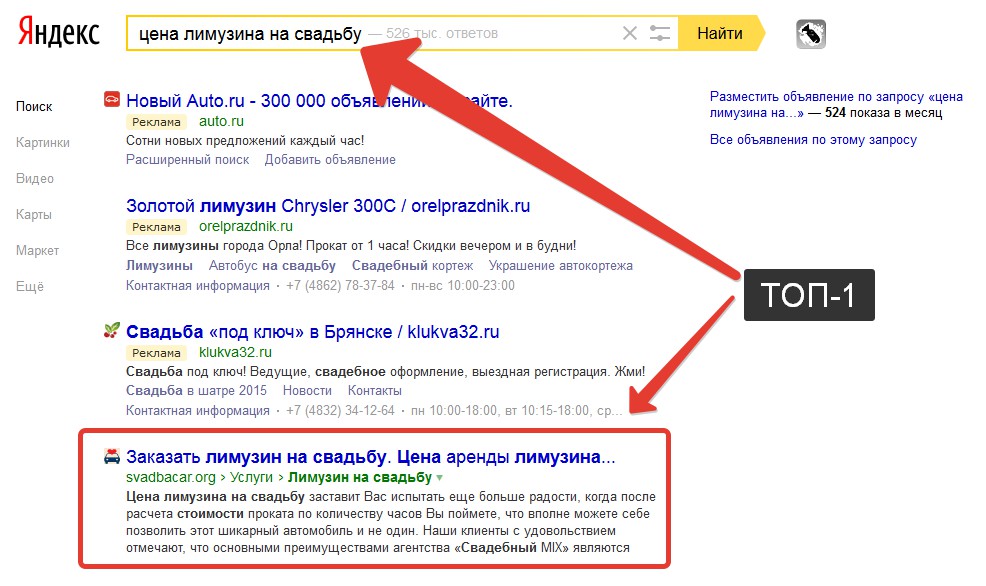
Task: Open the Новый Auto.ru ad title
Action: [x=319, y=101]
